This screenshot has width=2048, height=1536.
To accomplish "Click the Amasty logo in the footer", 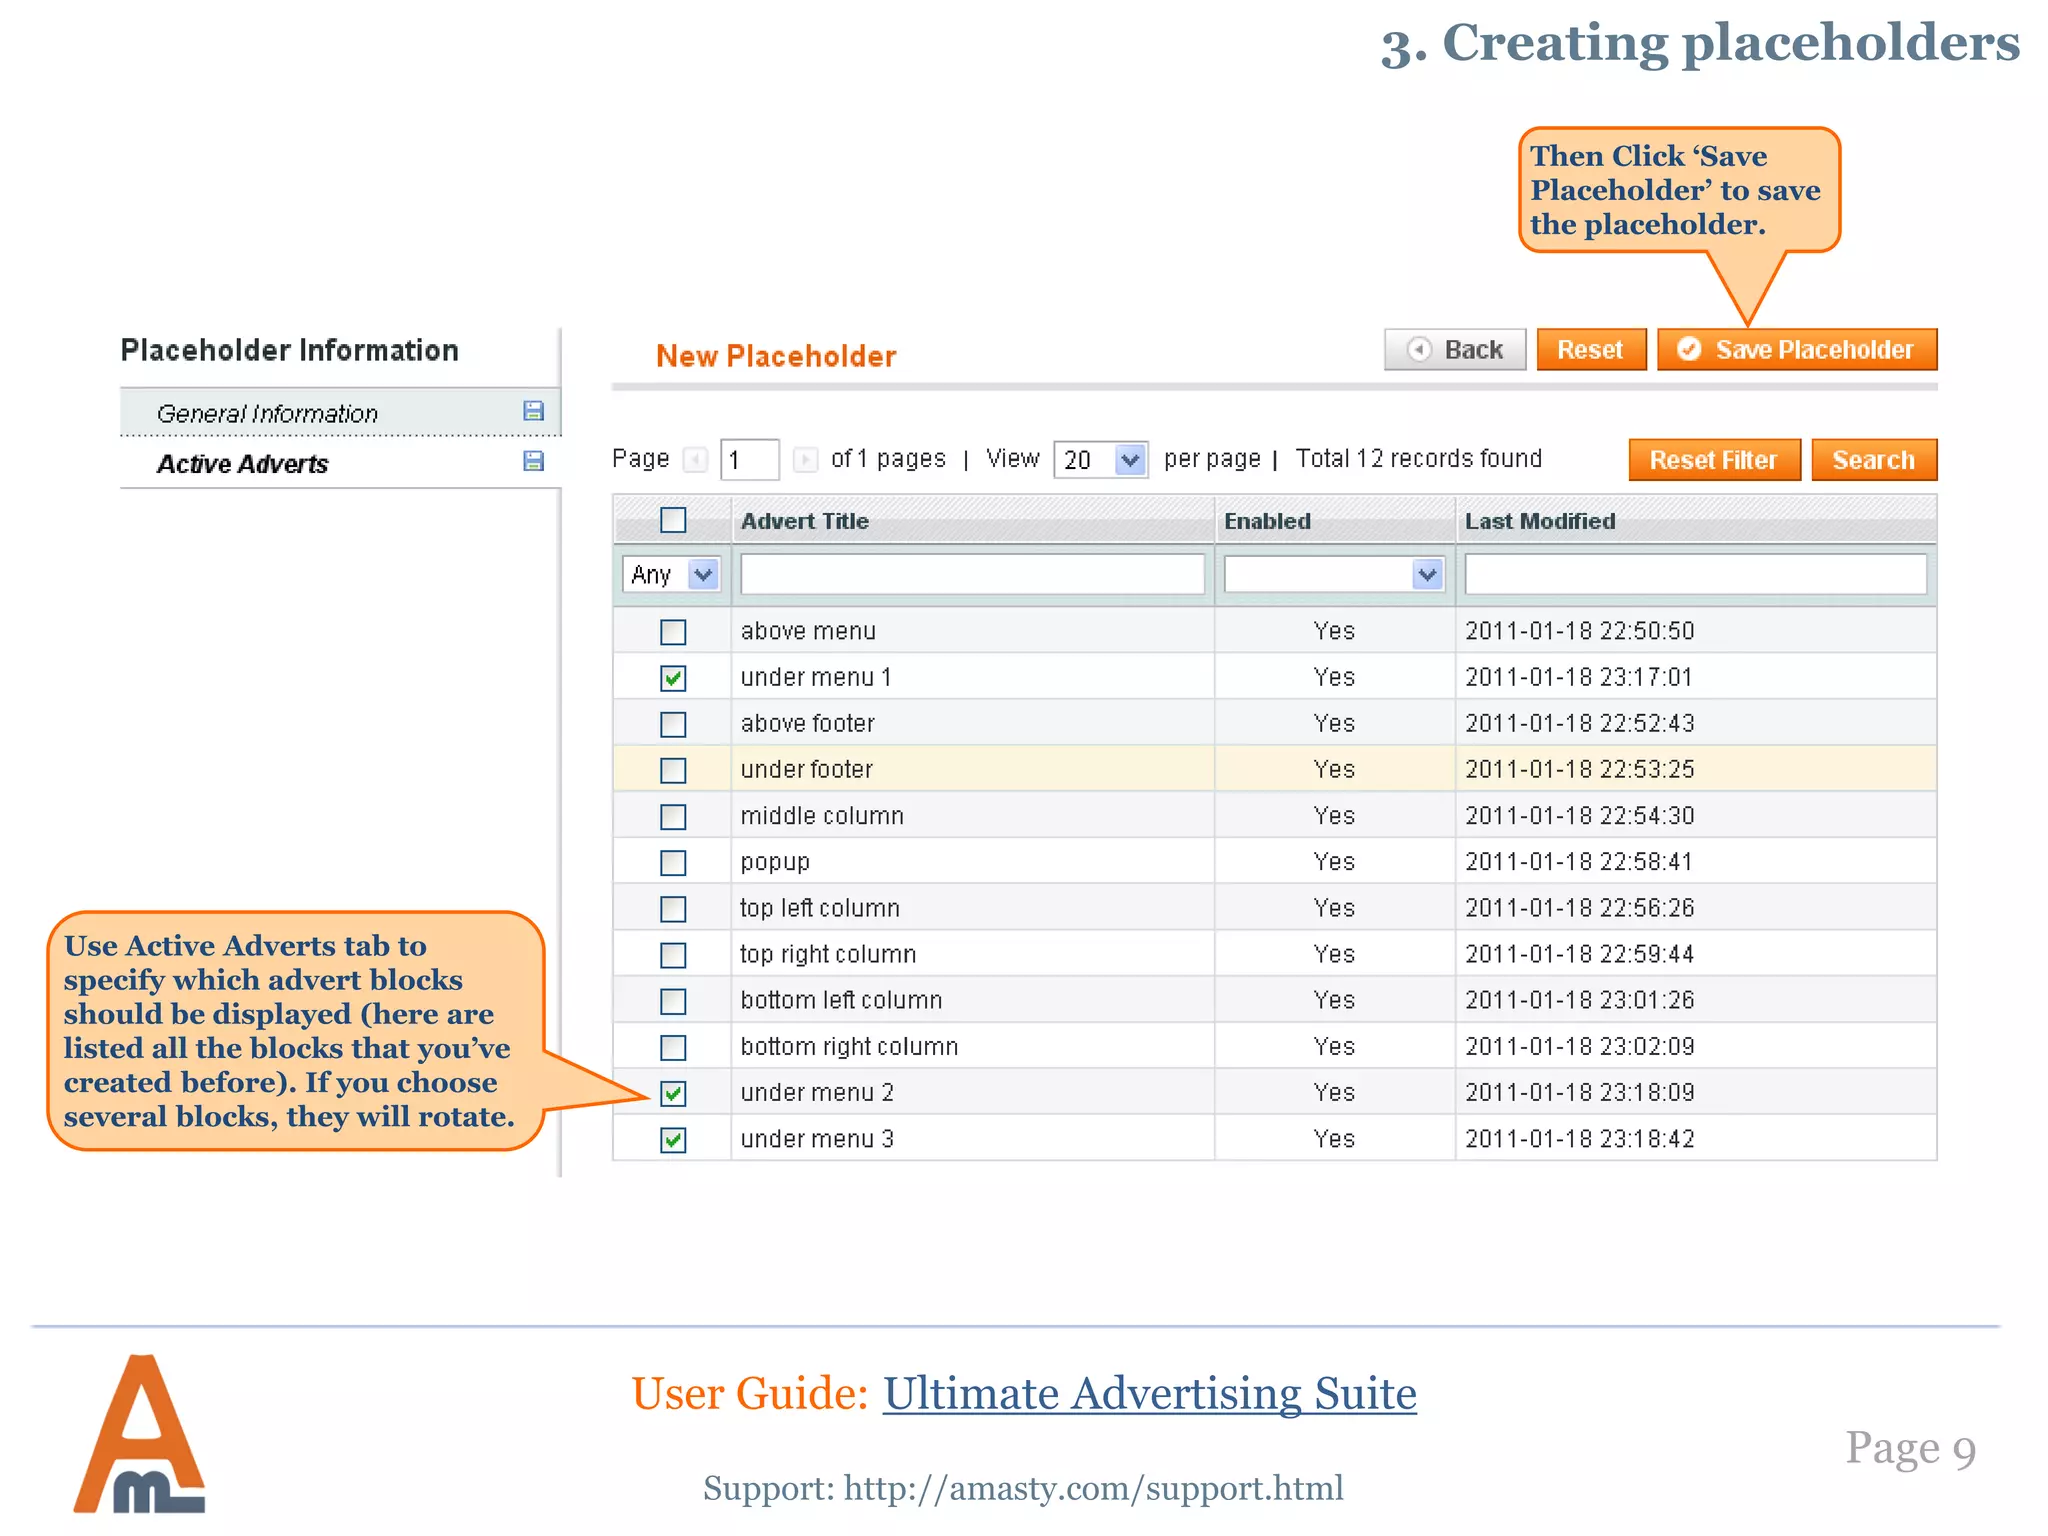I will [139, 1434].
